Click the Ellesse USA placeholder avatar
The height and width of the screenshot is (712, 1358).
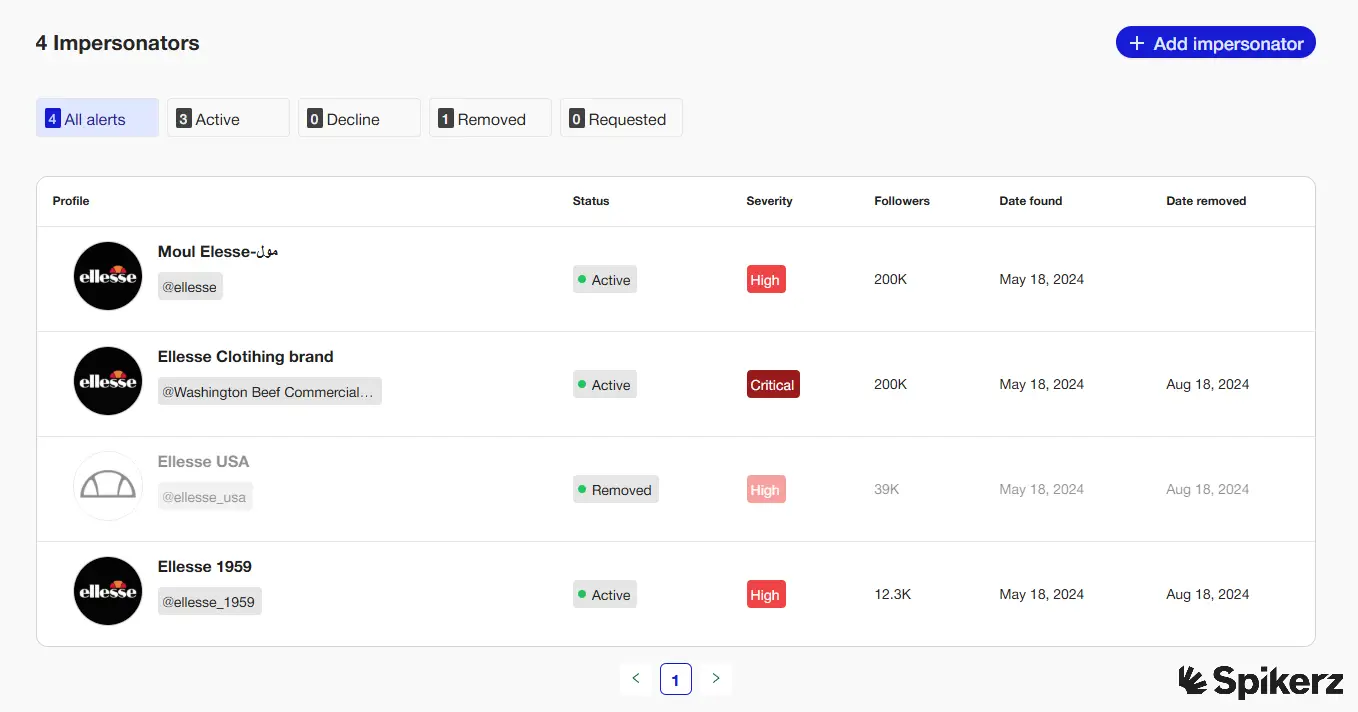click(108, 486)
